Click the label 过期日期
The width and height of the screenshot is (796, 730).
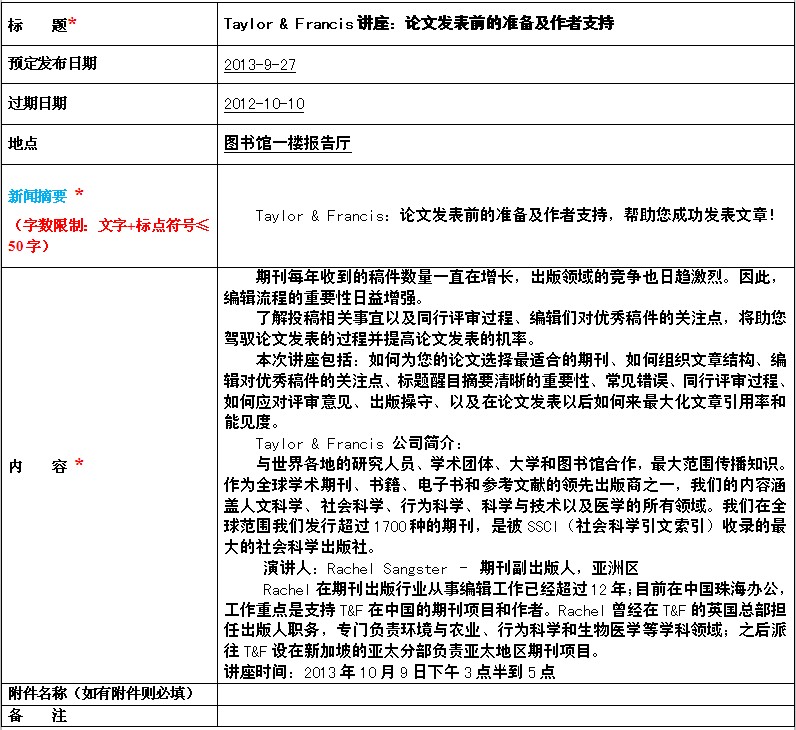point(37,103)
